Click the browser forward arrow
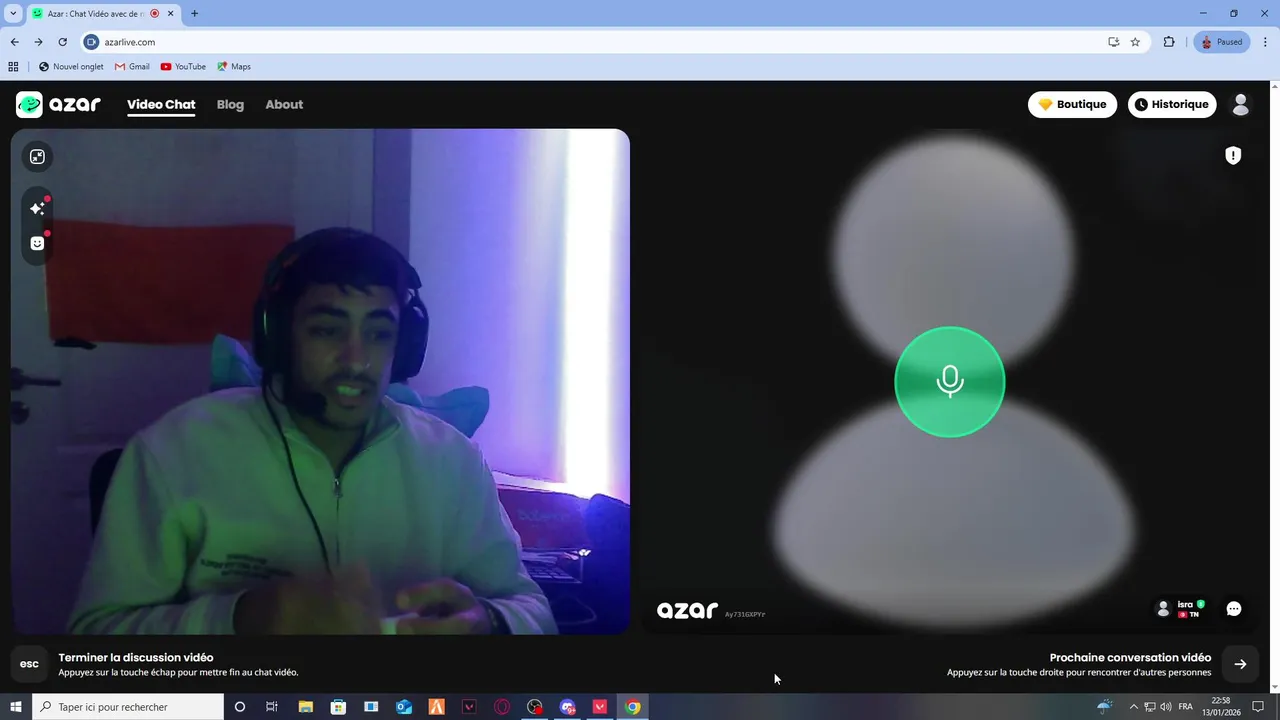The width and height of the screenshot is (1280, 720). 38,42
